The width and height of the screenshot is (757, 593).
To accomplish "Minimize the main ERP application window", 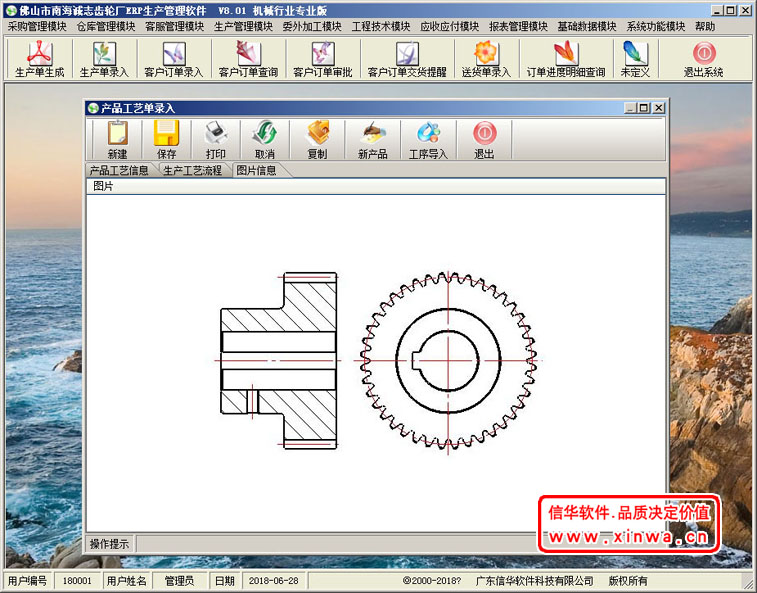I will (718, 10).
